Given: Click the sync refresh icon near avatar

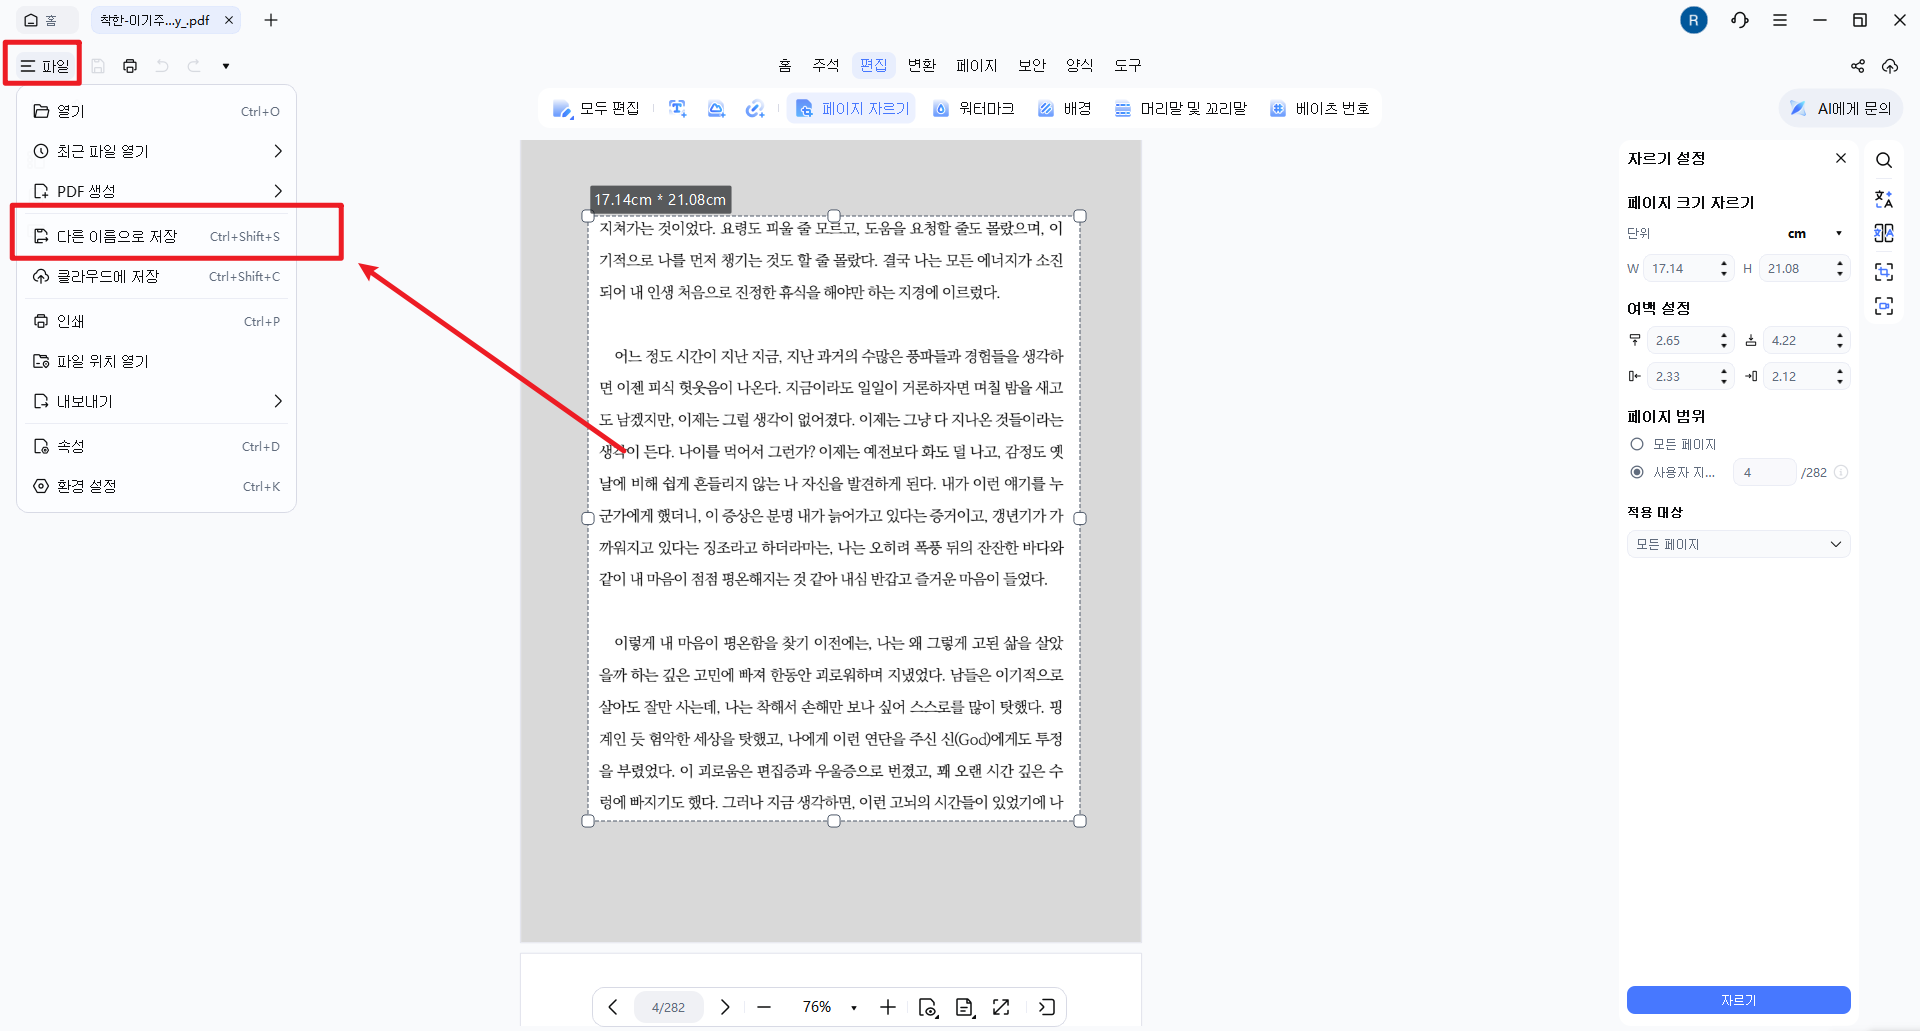Looking at the screenshot, I should pyautogui.click(x=1740, y=20).
